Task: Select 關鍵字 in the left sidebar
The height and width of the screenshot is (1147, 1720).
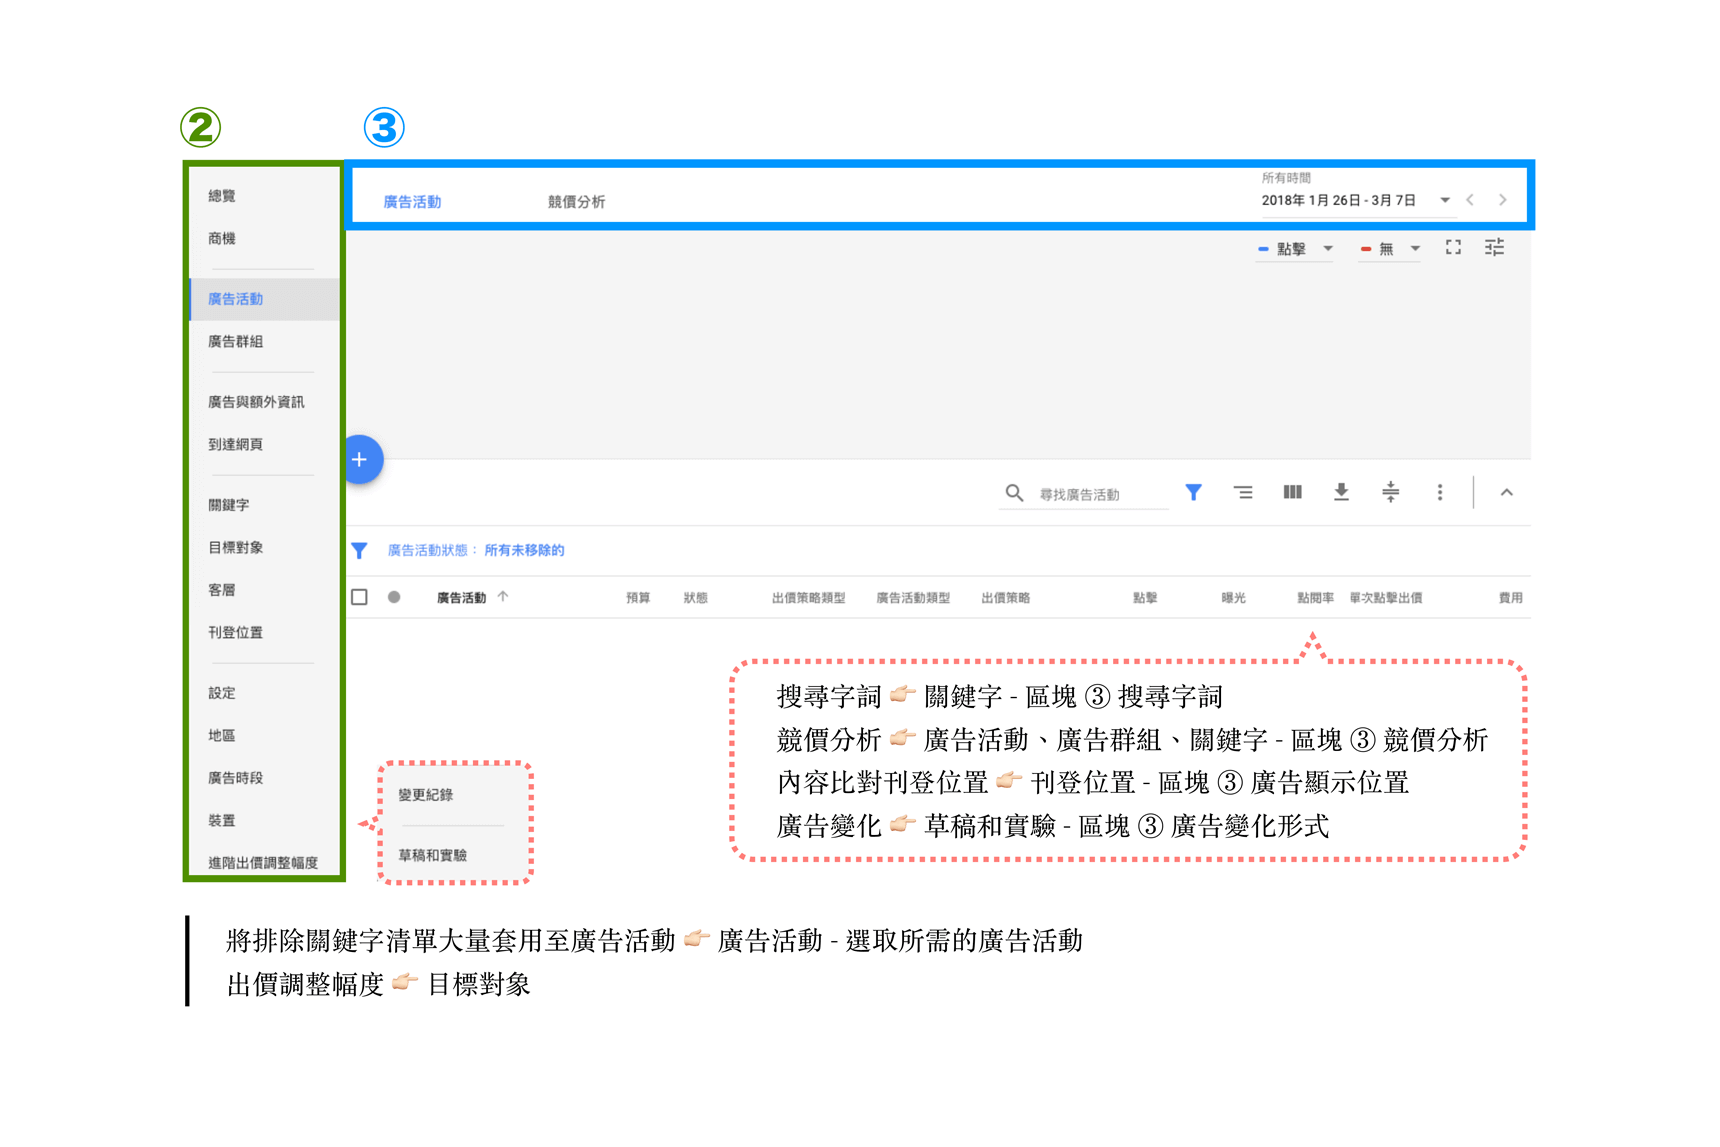Action: tap(229, 505)
